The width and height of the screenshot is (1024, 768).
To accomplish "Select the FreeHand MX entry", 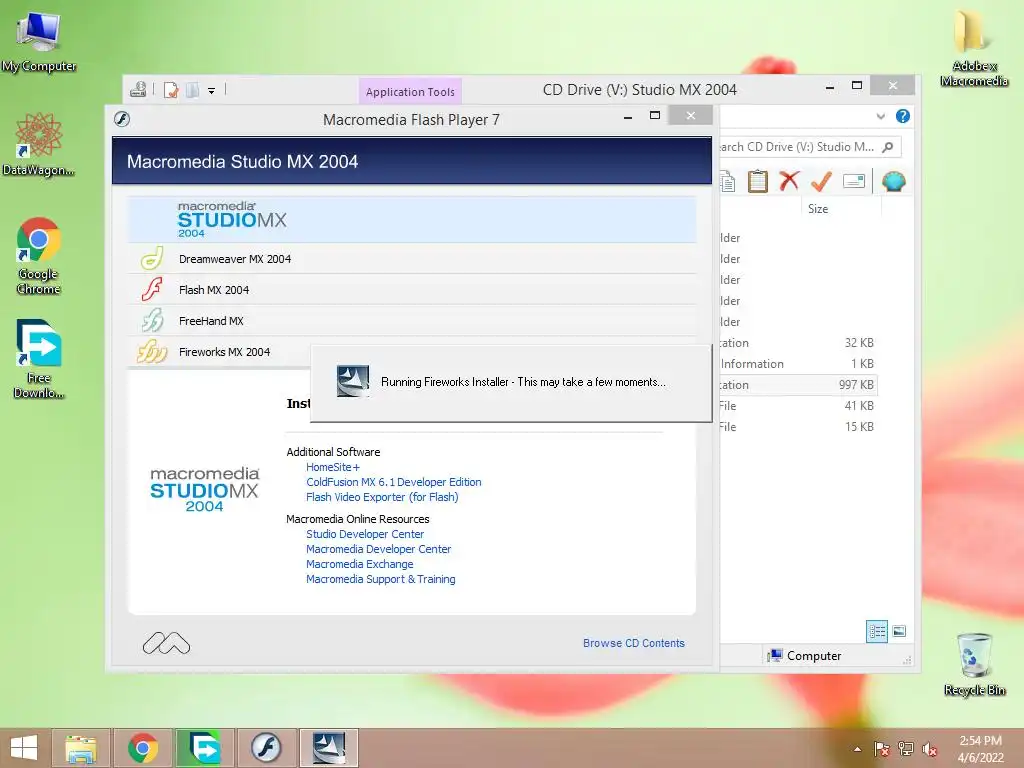I will [411, 321].
